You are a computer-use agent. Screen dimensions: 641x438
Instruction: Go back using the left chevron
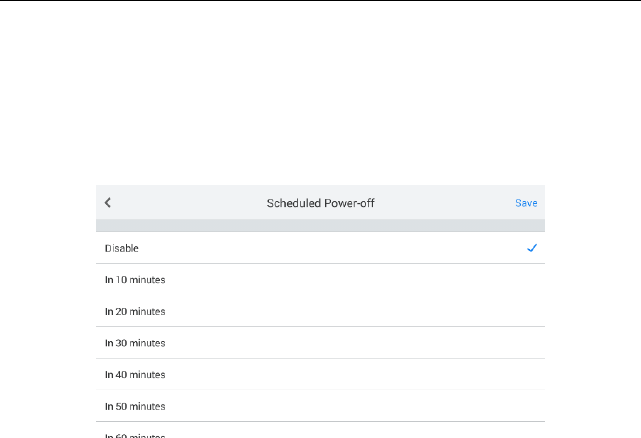click(108, 203)
